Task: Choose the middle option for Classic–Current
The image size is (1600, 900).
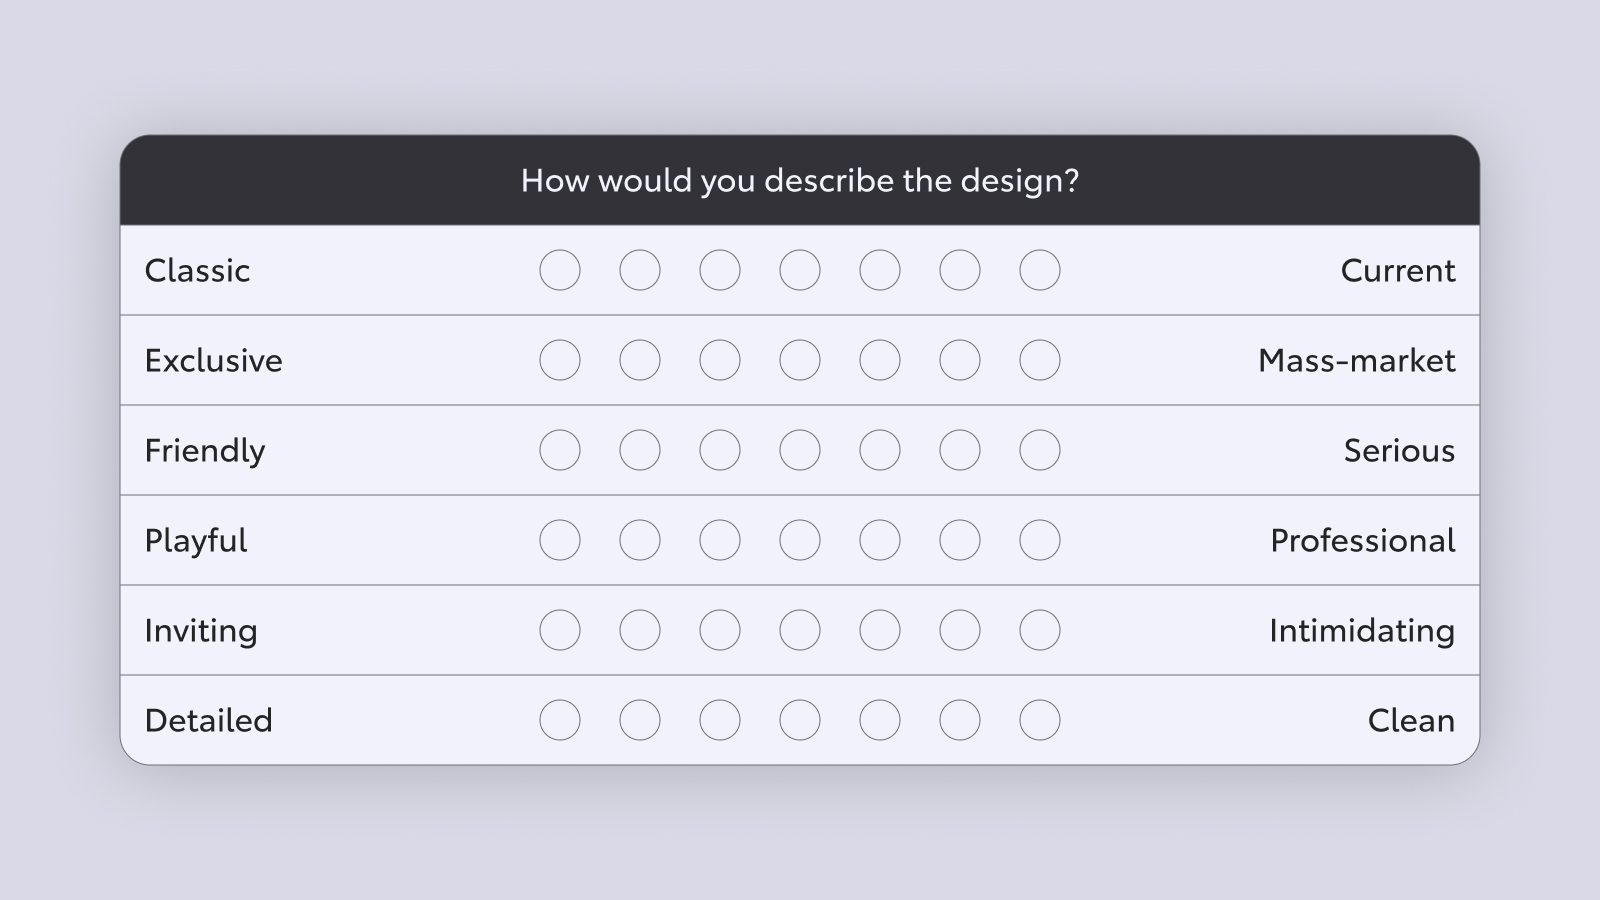Action: 800,270
